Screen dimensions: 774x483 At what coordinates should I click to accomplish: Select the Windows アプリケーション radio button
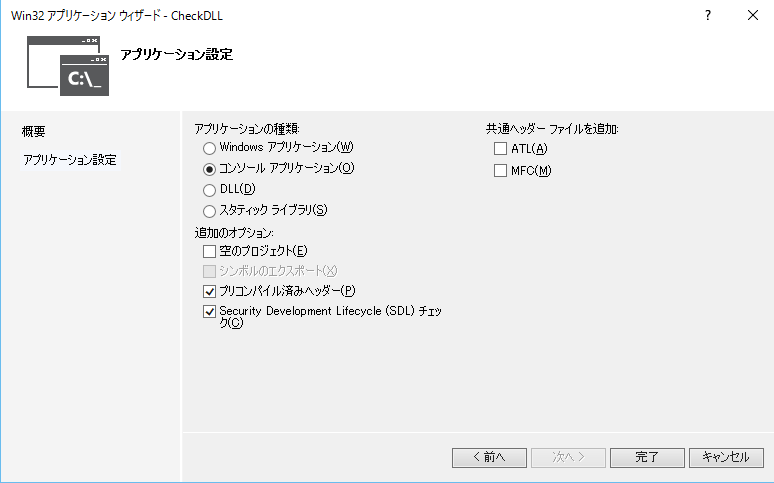(209, 148)
